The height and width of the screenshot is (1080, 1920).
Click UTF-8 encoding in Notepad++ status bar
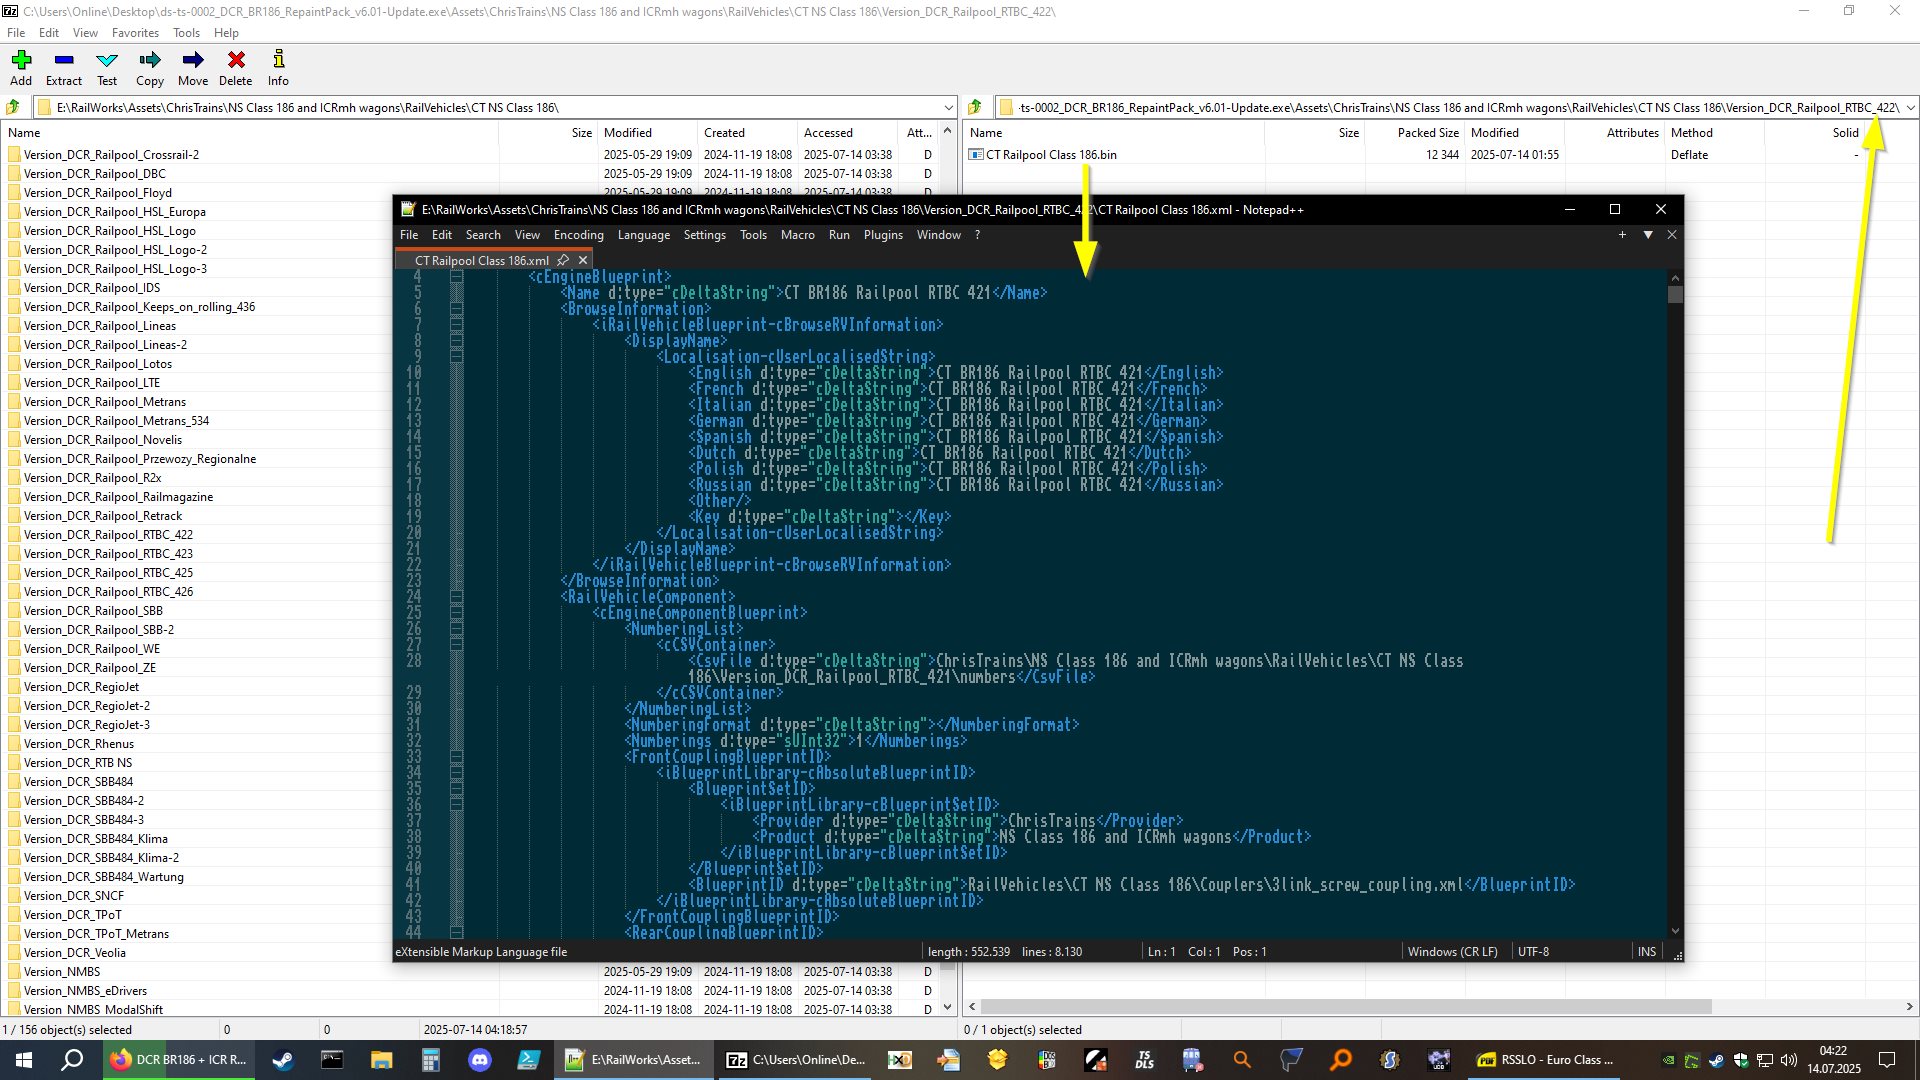coord(1533,952)
